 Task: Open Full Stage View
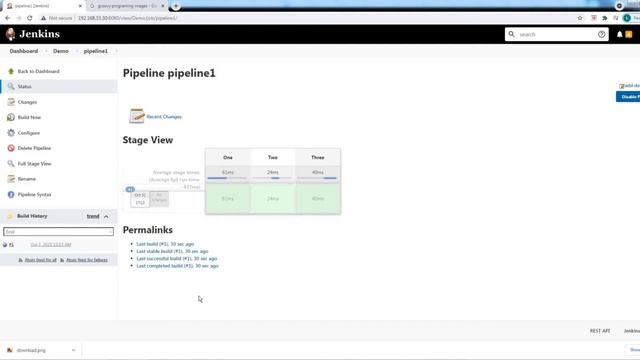[34, 164]
